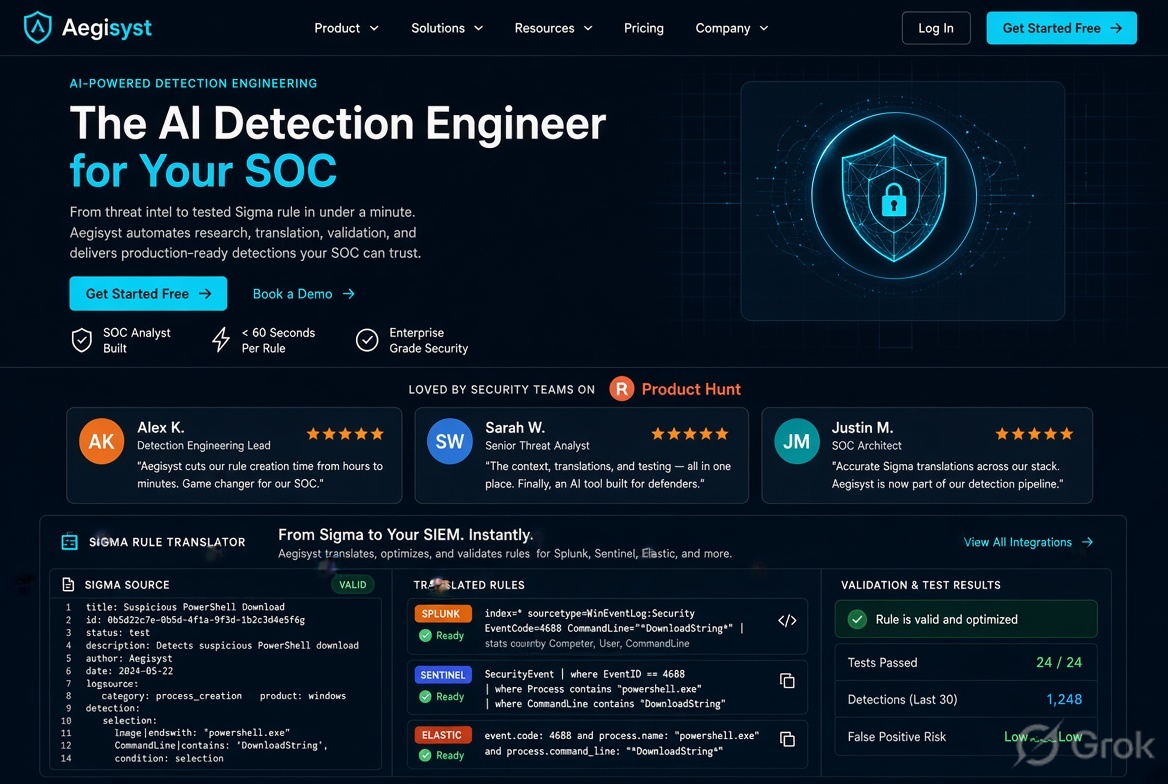Click the VALID status badge

[352, 584]
